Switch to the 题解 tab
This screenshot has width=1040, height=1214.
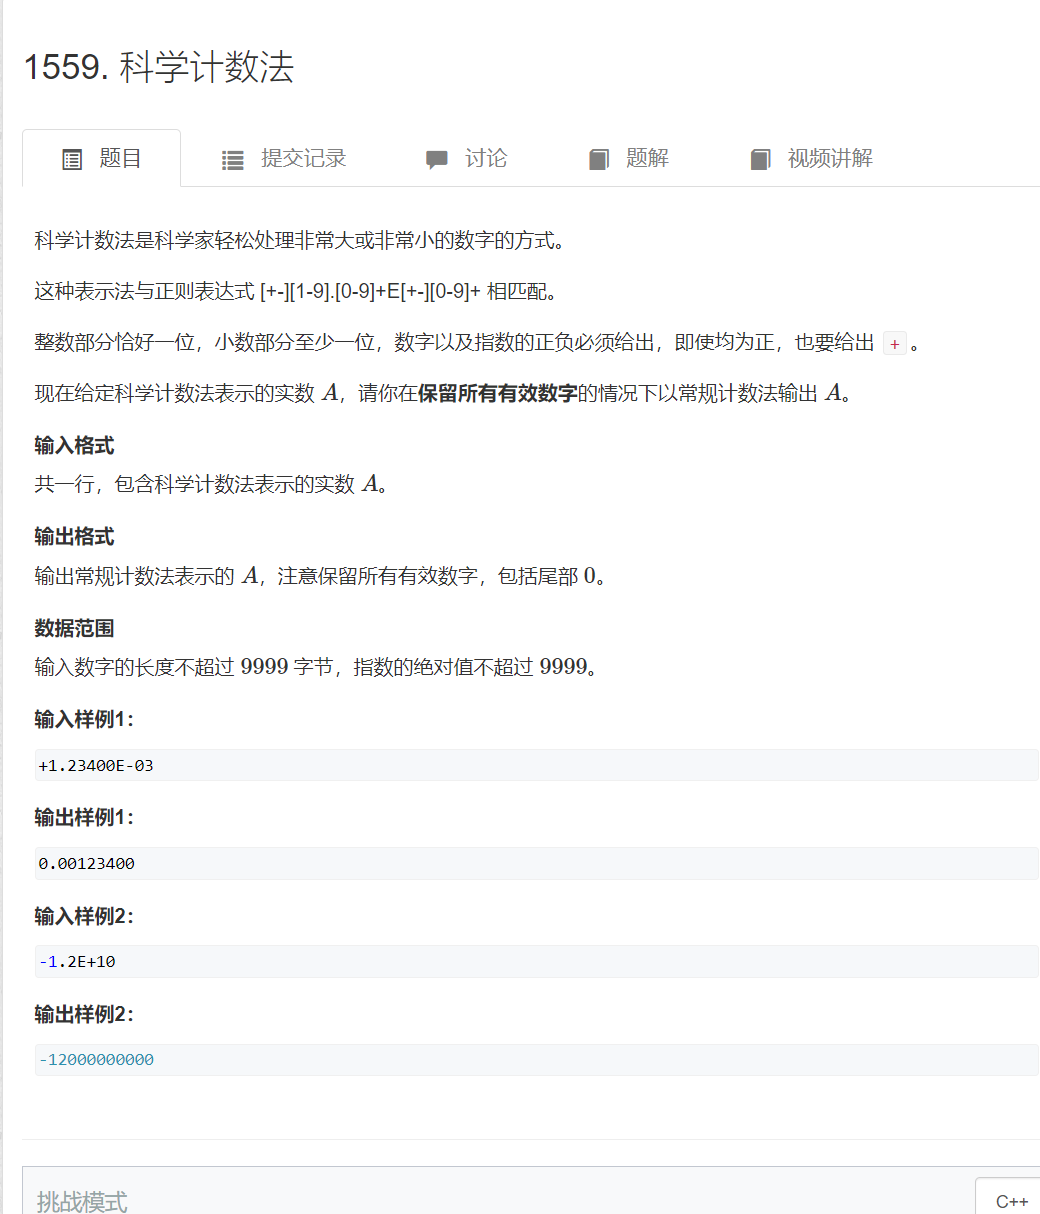[629, 158]
